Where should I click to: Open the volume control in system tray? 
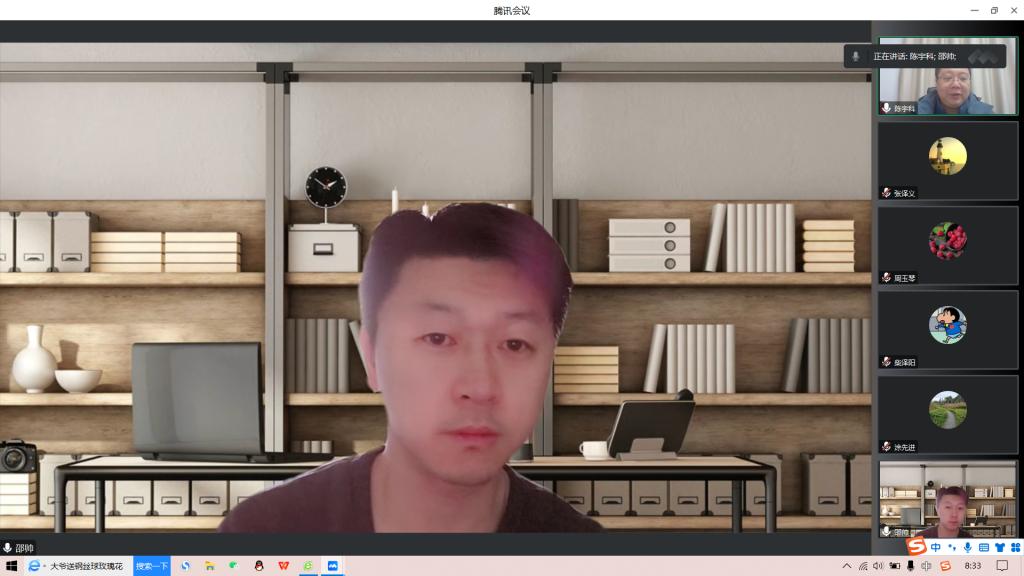(x=878, y=566)
